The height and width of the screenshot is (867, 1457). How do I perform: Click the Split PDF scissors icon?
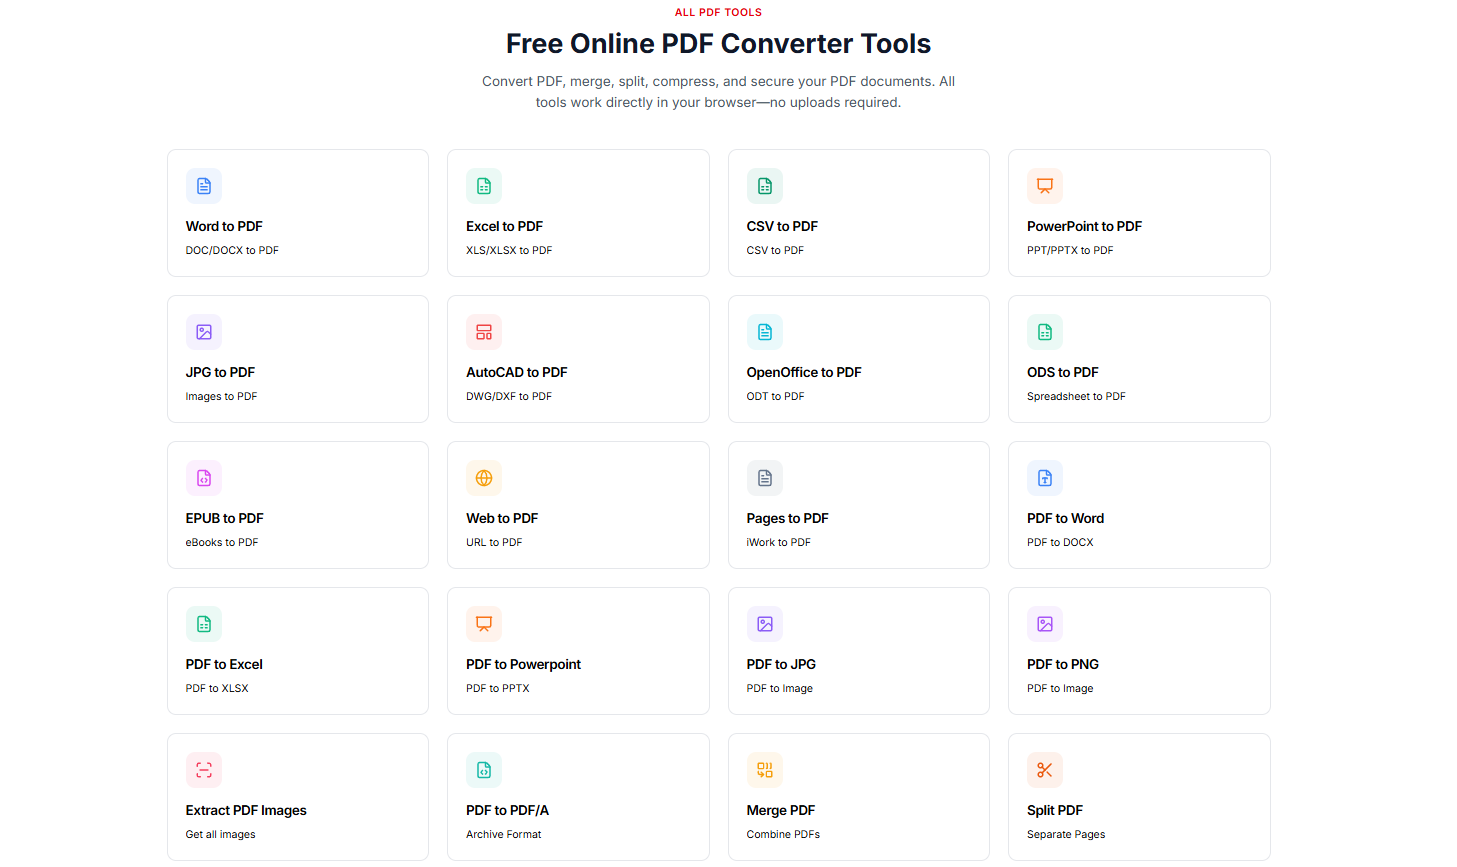pos(1045,770)
